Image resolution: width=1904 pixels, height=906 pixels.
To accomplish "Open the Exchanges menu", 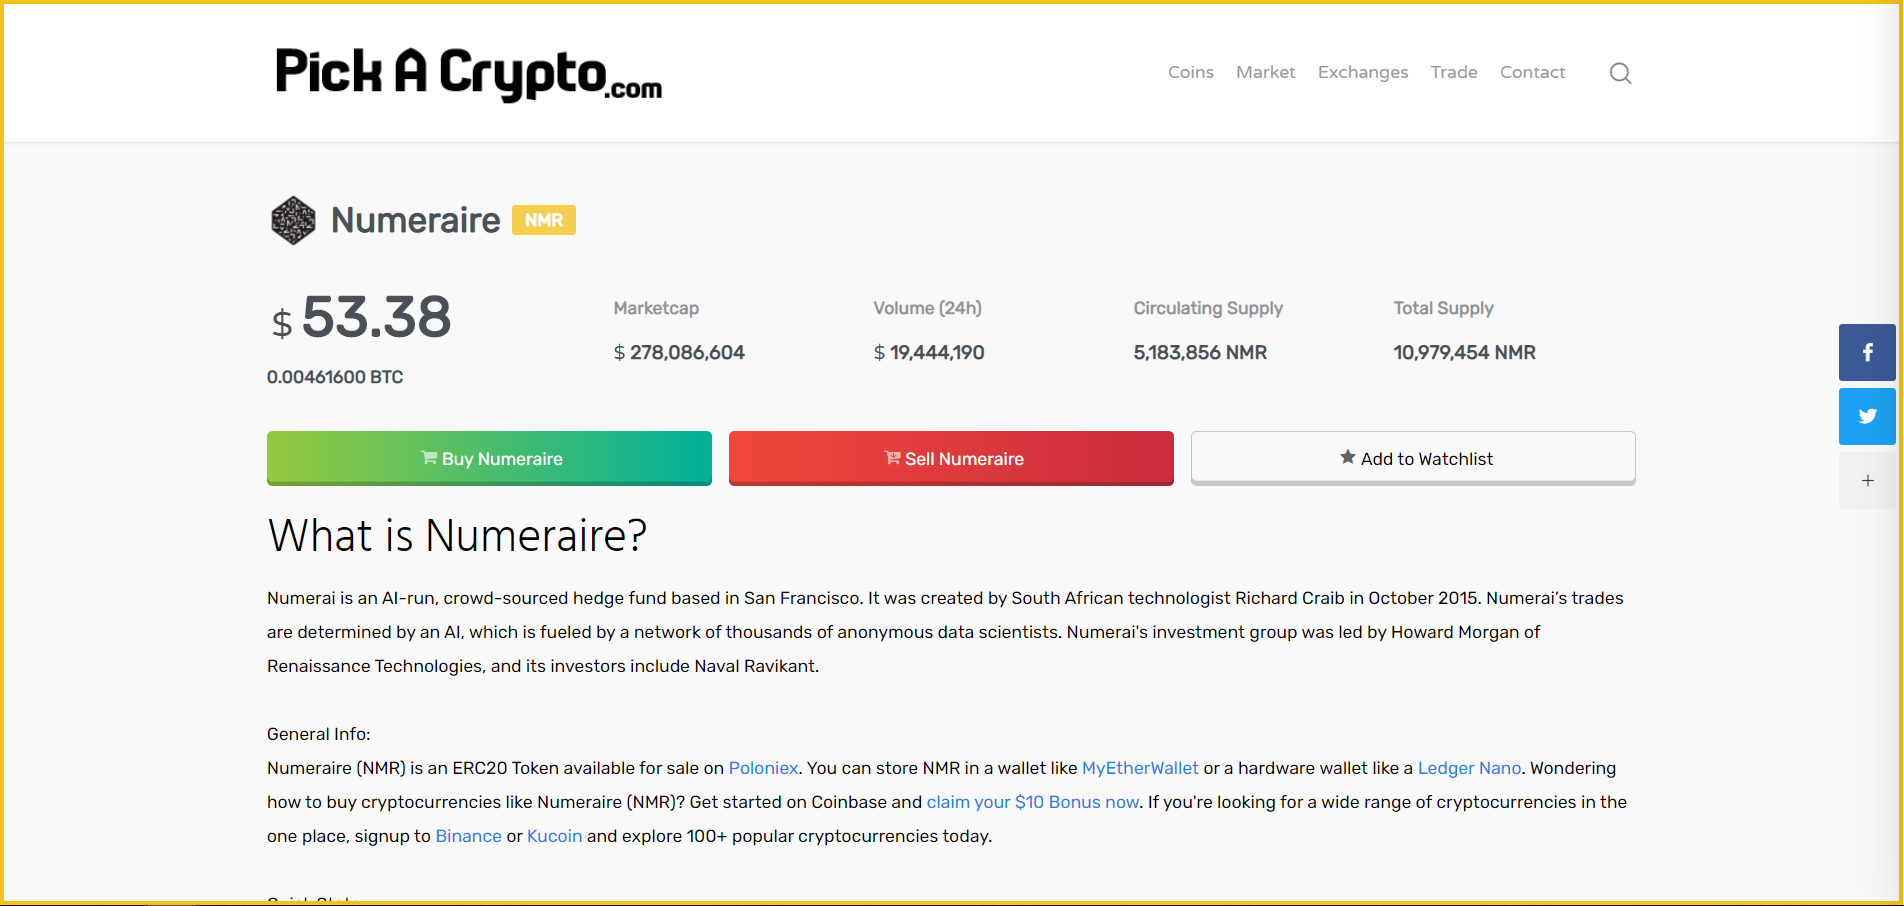I will tap(1362, 72).
